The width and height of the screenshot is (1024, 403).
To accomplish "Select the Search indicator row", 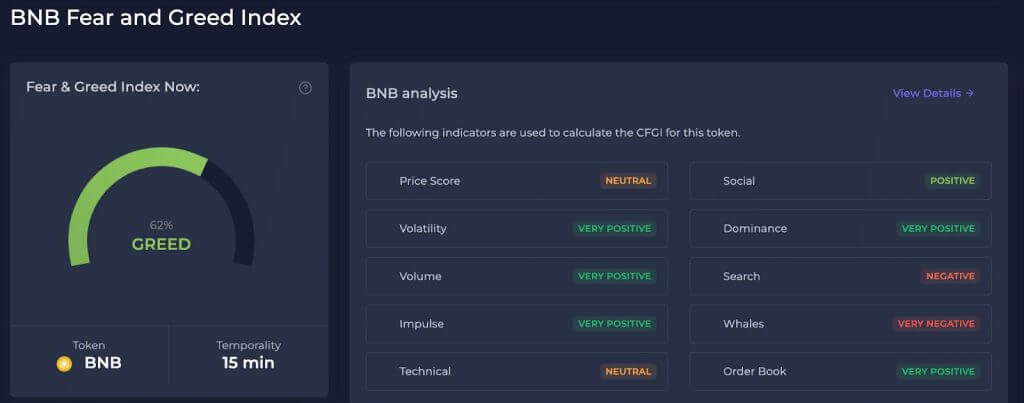I will pyautogui.click(x=840, y=276).
